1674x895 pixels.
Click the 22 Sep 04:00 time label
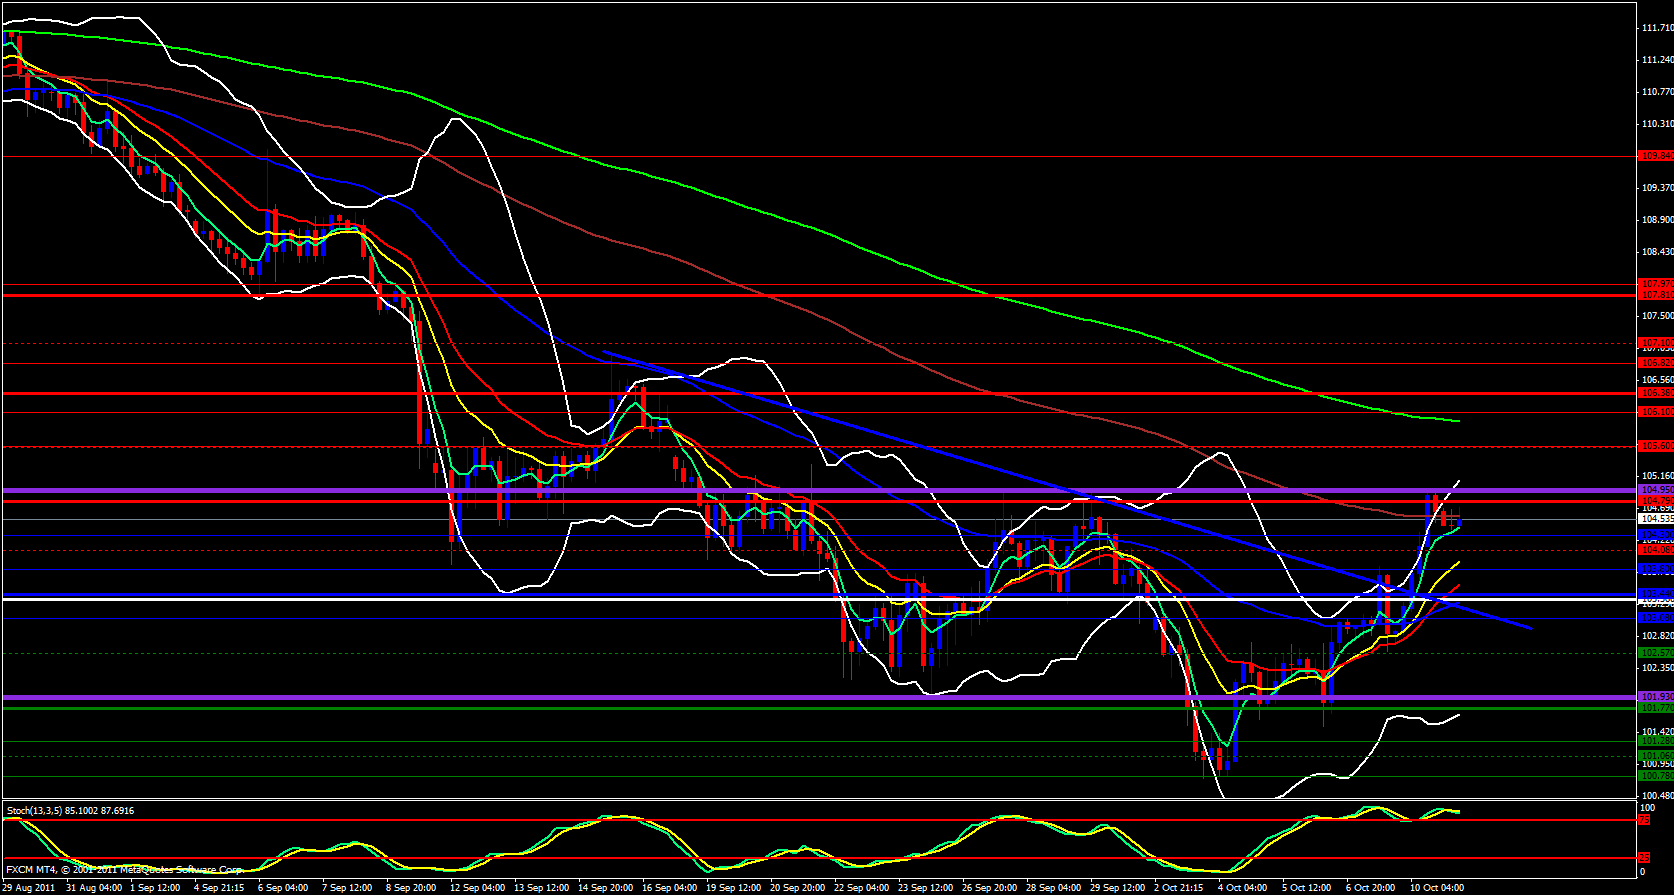[862, 887]
